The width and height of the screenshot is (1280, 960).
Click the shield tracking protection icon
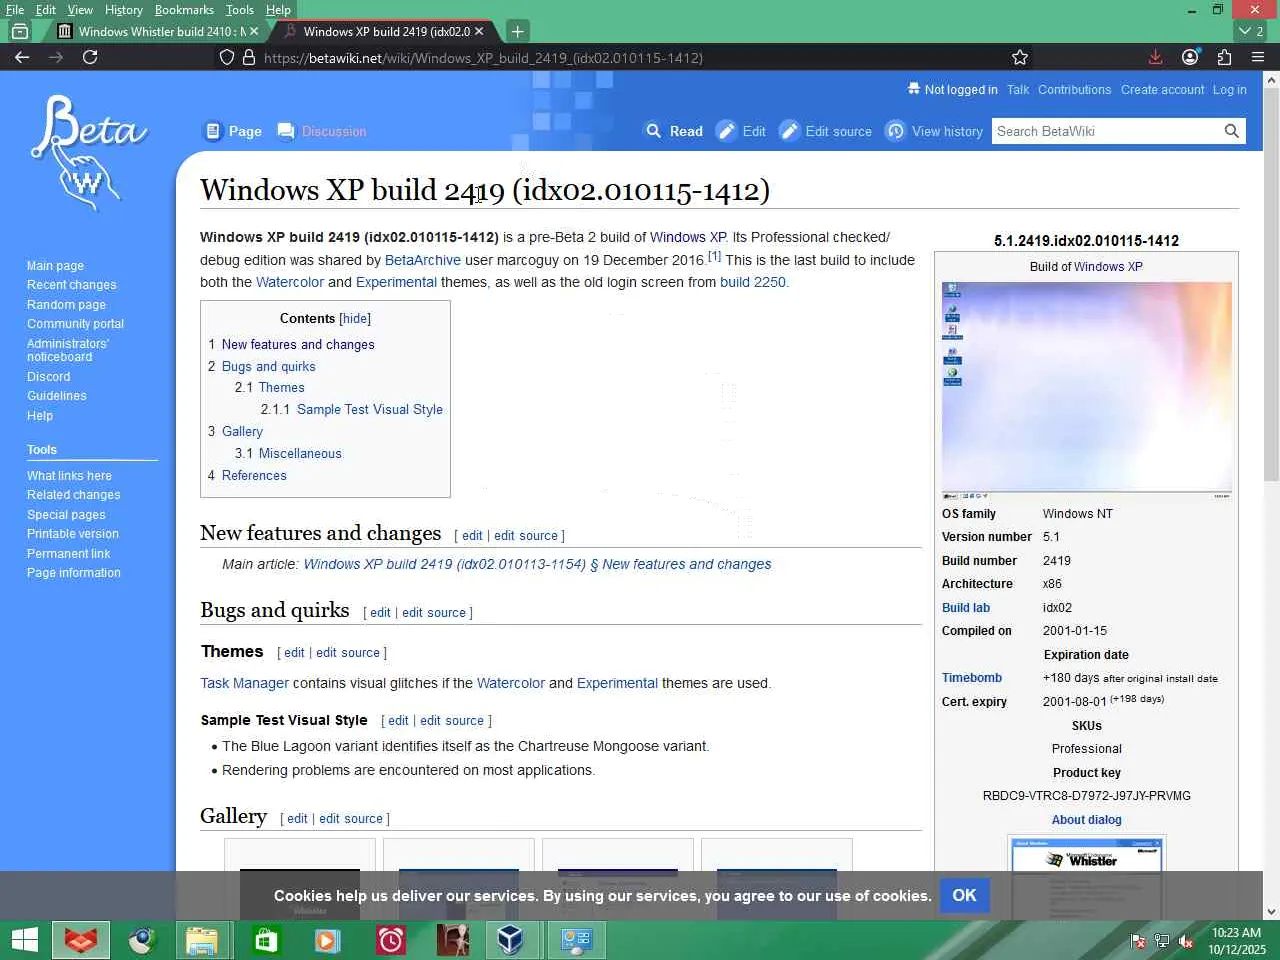pos(227,57)
